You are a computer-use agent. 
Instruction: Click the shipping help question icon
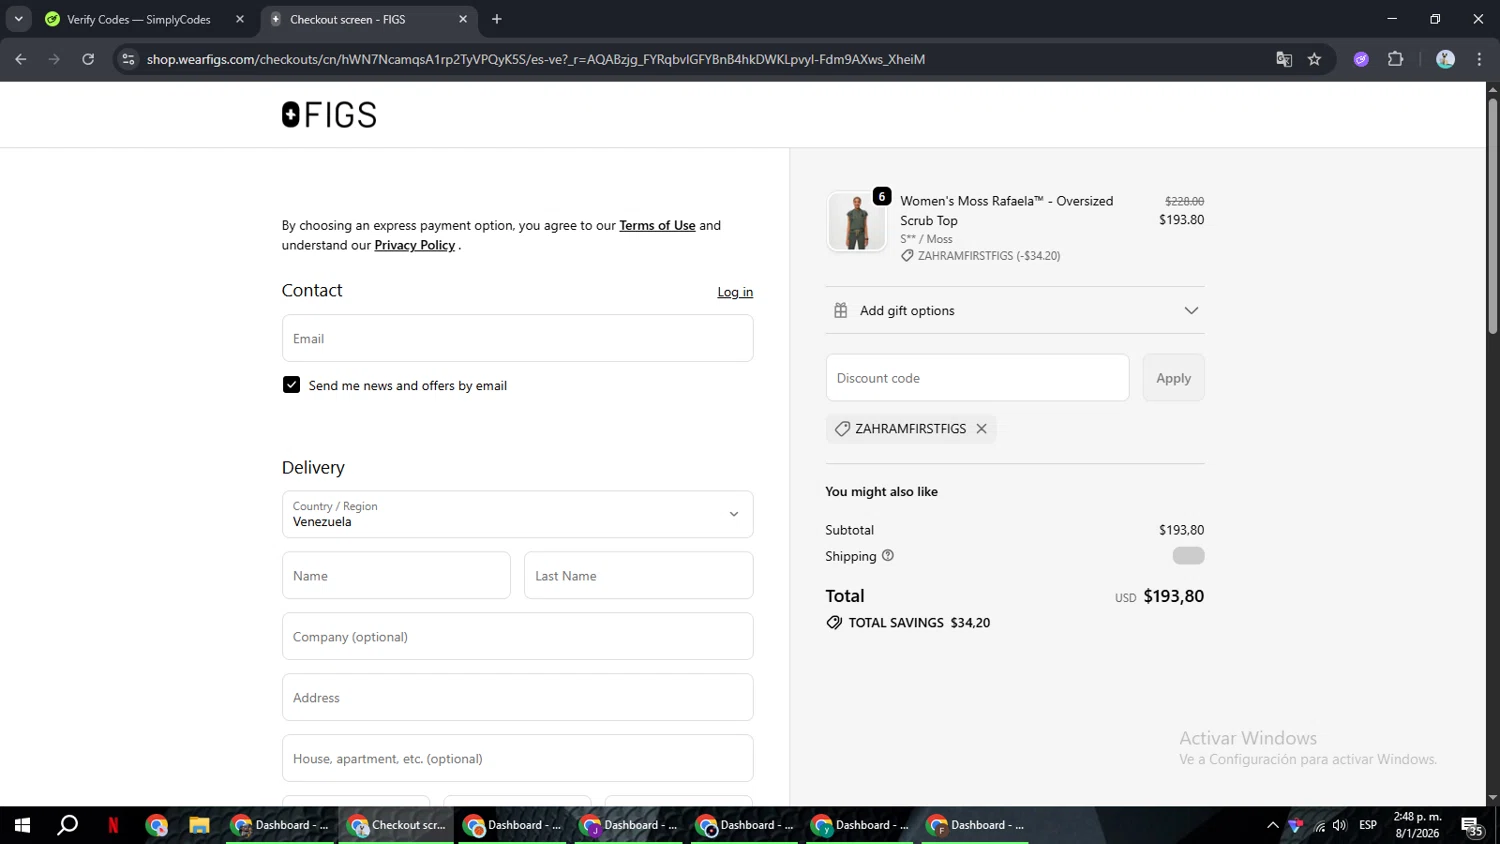[x=887, y=556]
